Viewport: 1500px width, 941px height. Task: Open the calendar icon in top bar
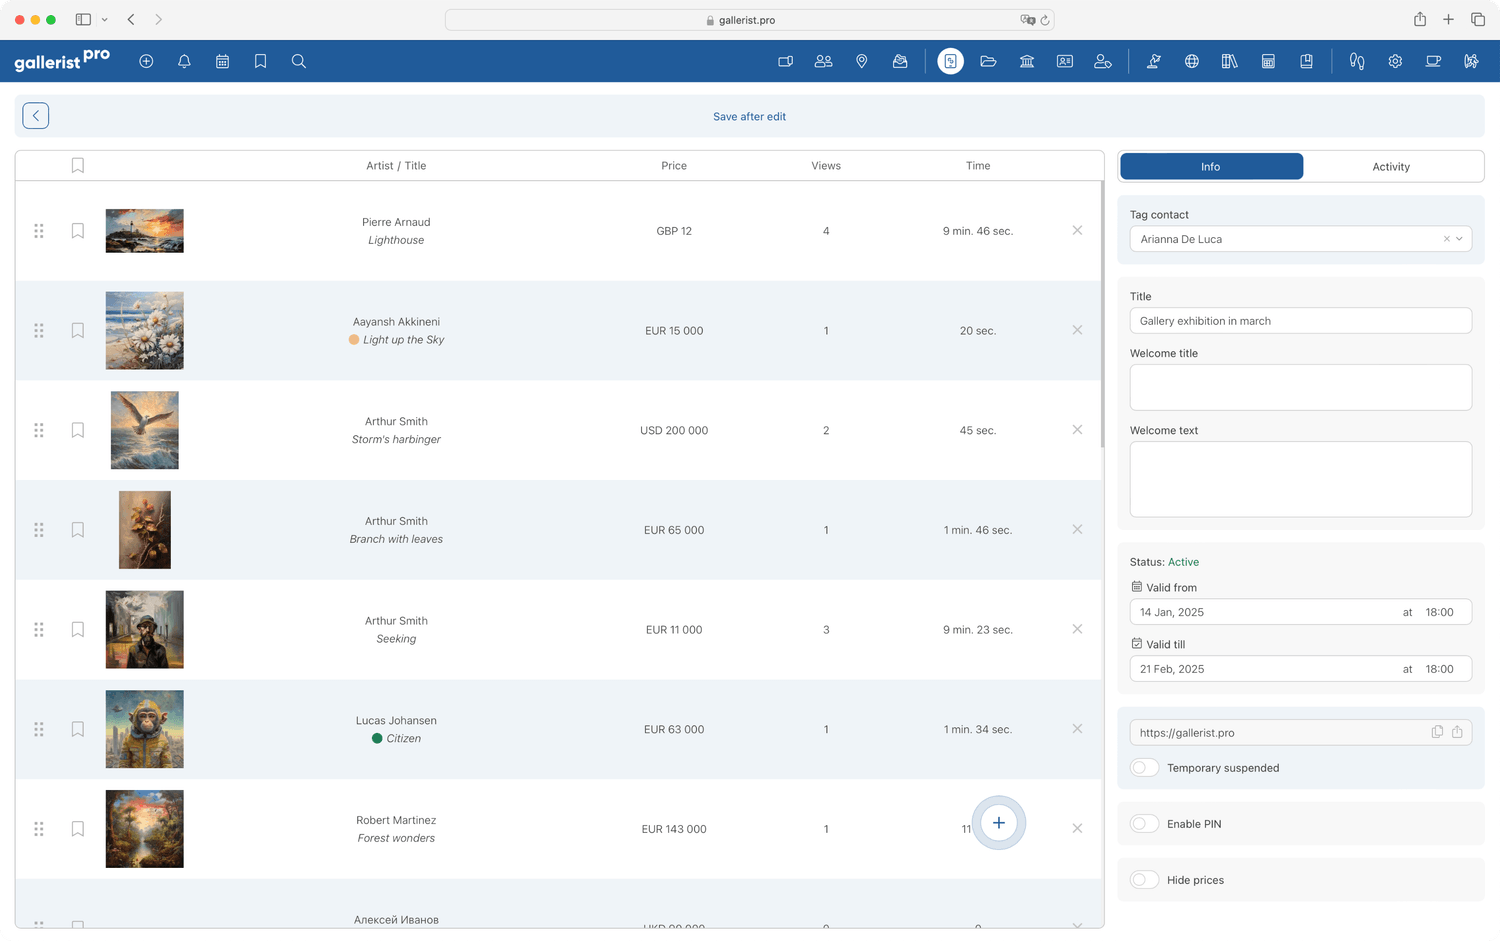(222, 61)
